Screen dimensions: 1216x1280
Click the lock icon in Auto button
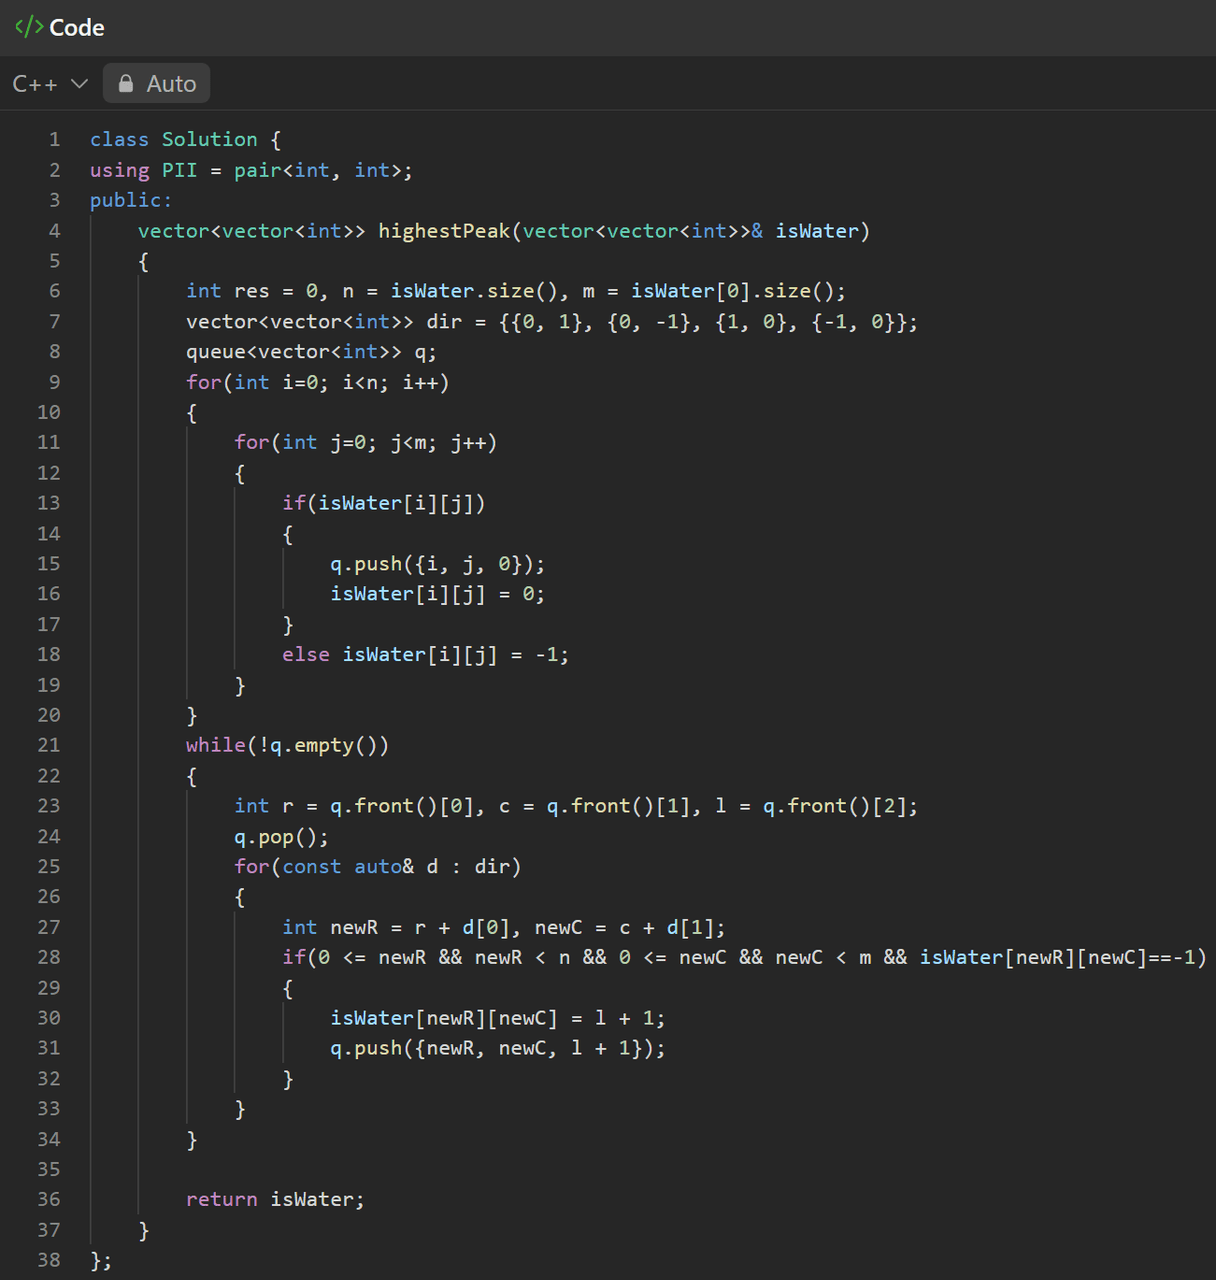126,84
